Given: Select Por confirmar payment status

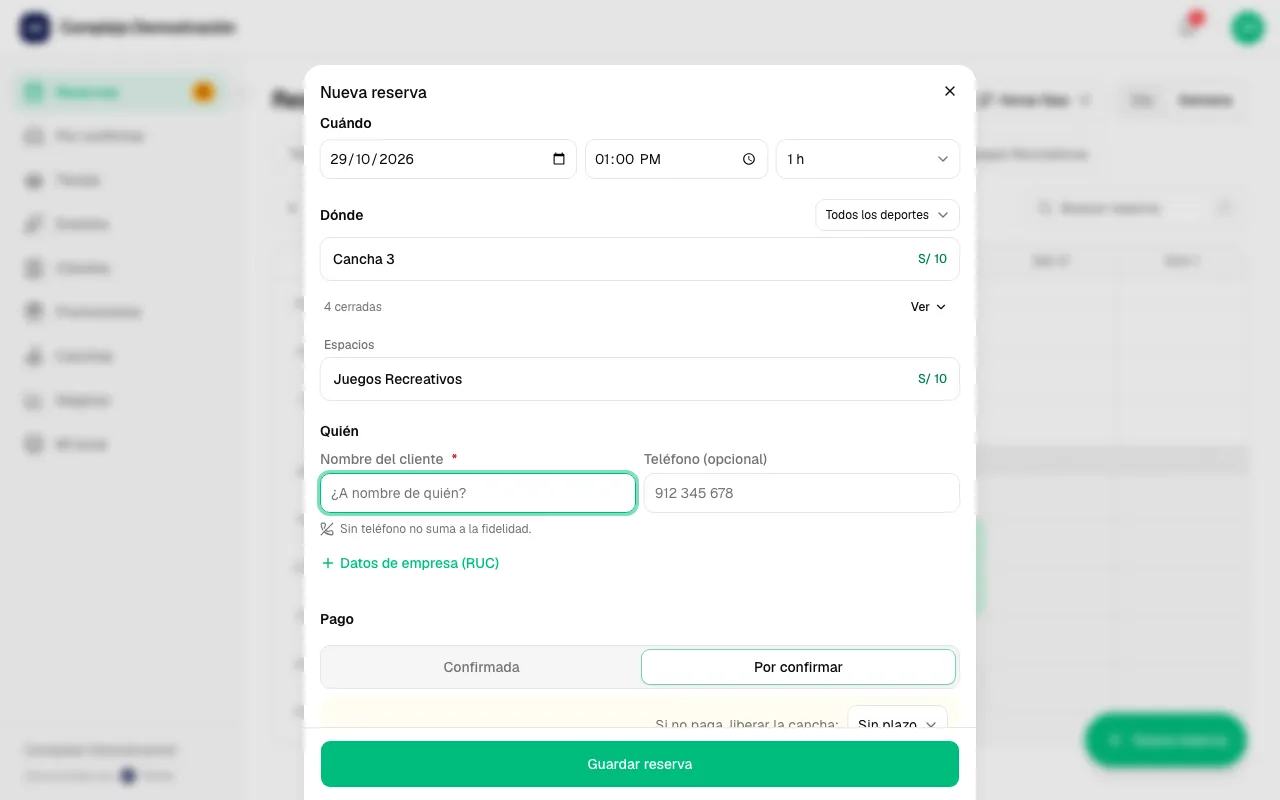Looking at the screenshot, I should pos(798,667).
